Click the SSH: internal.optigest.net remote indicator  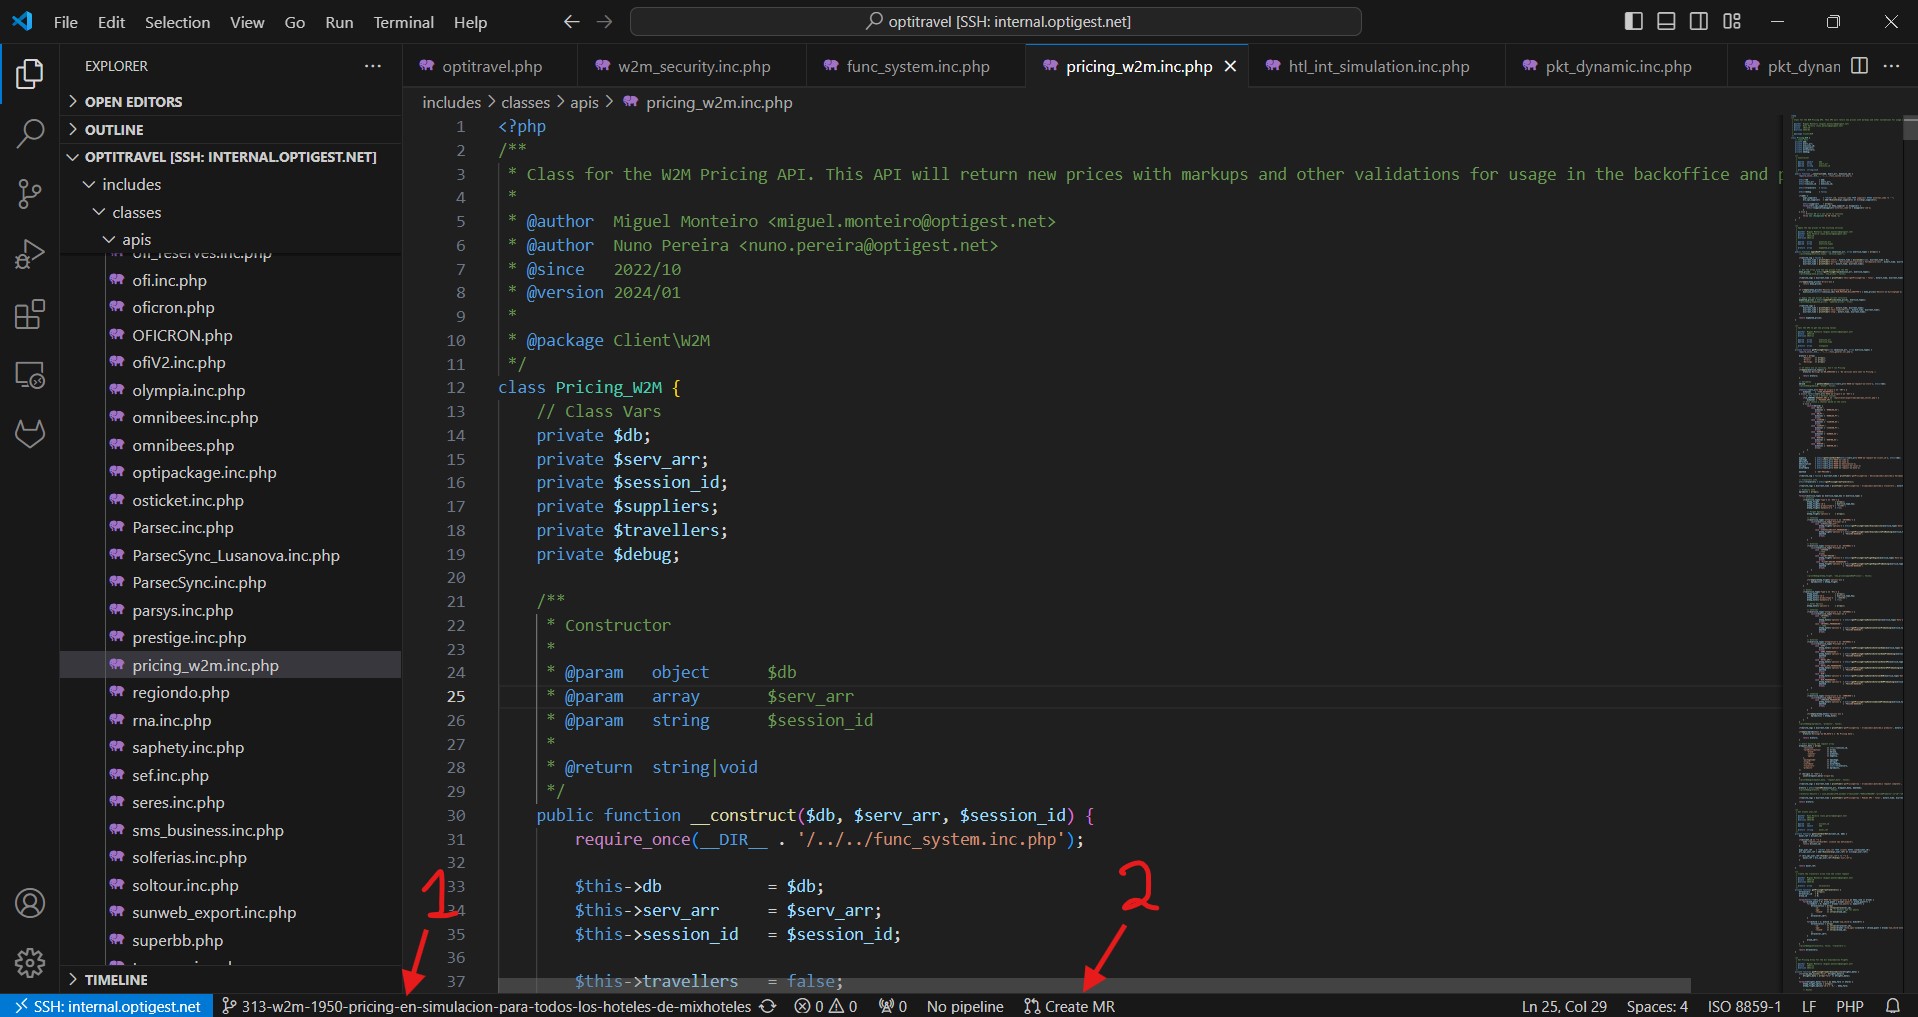(x=107, y=1006)
